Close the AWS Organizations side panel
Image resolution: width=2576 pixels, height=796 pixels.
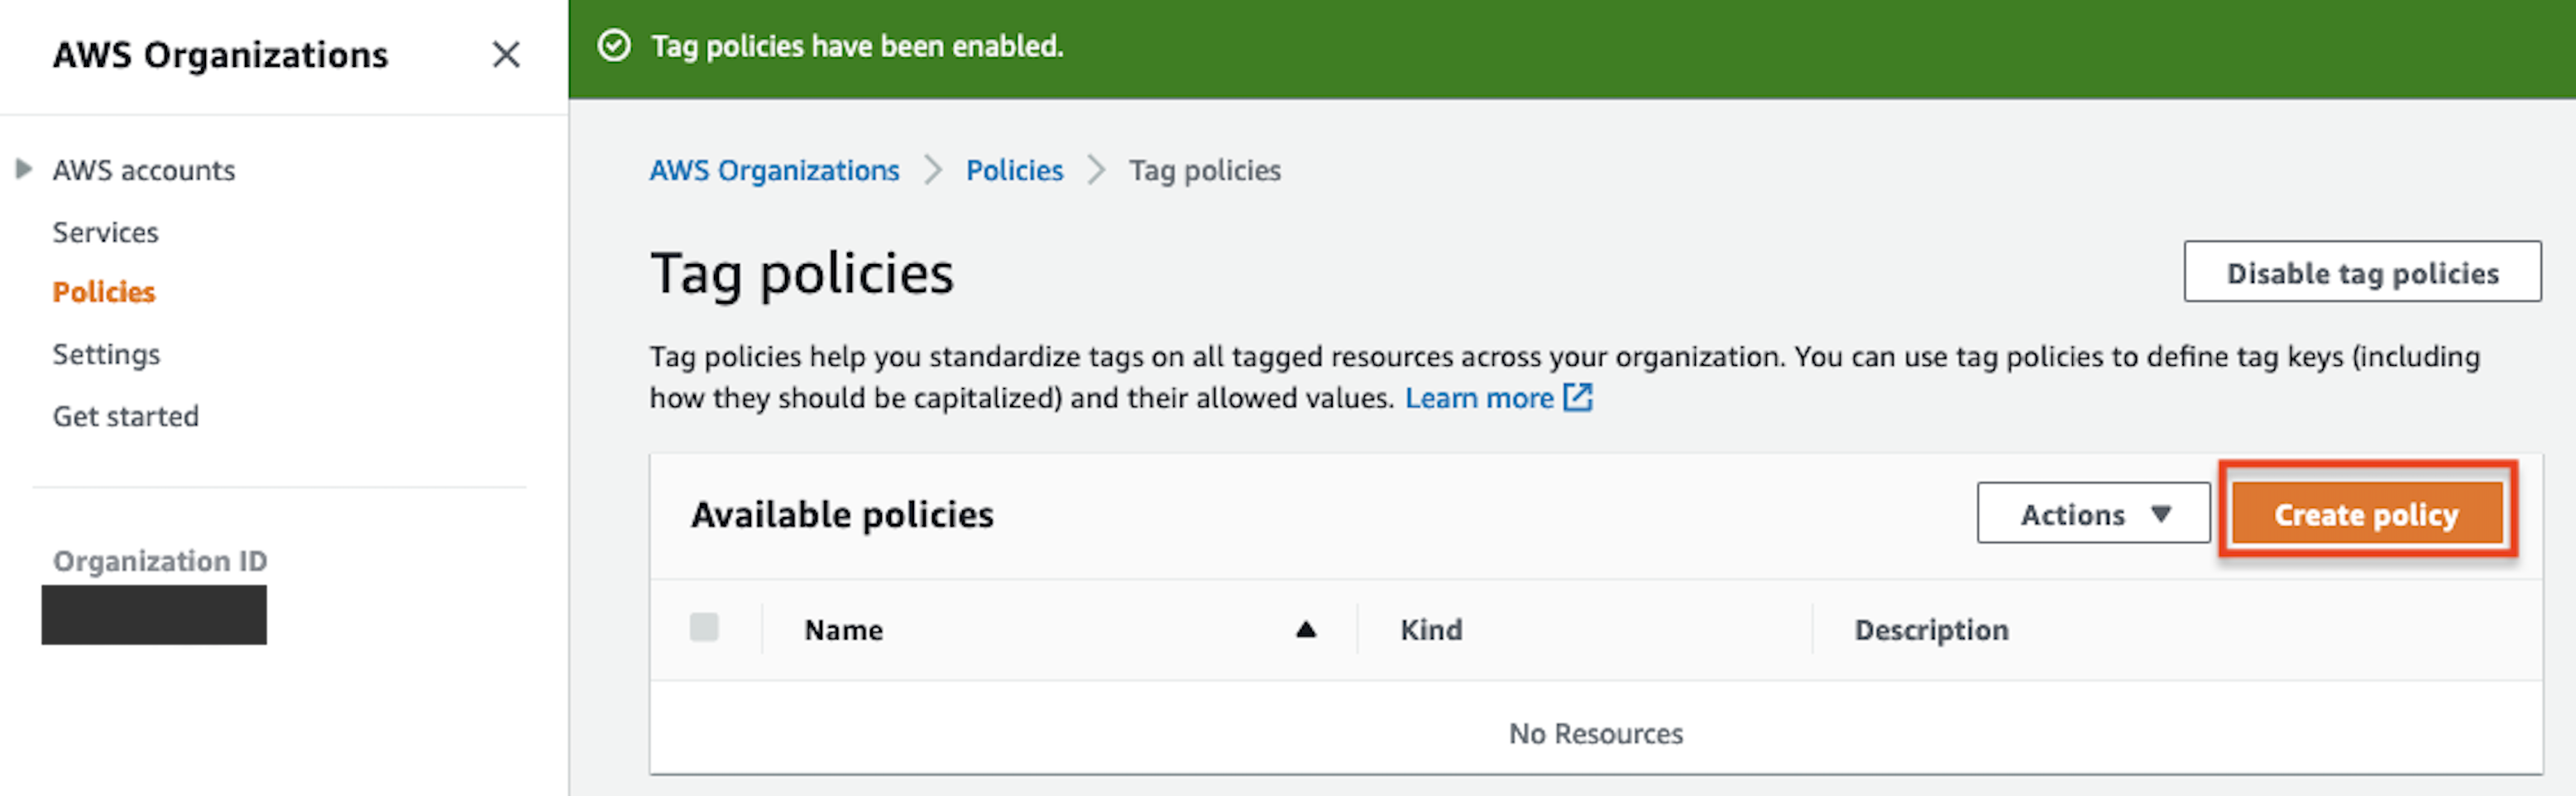(506, 55)
